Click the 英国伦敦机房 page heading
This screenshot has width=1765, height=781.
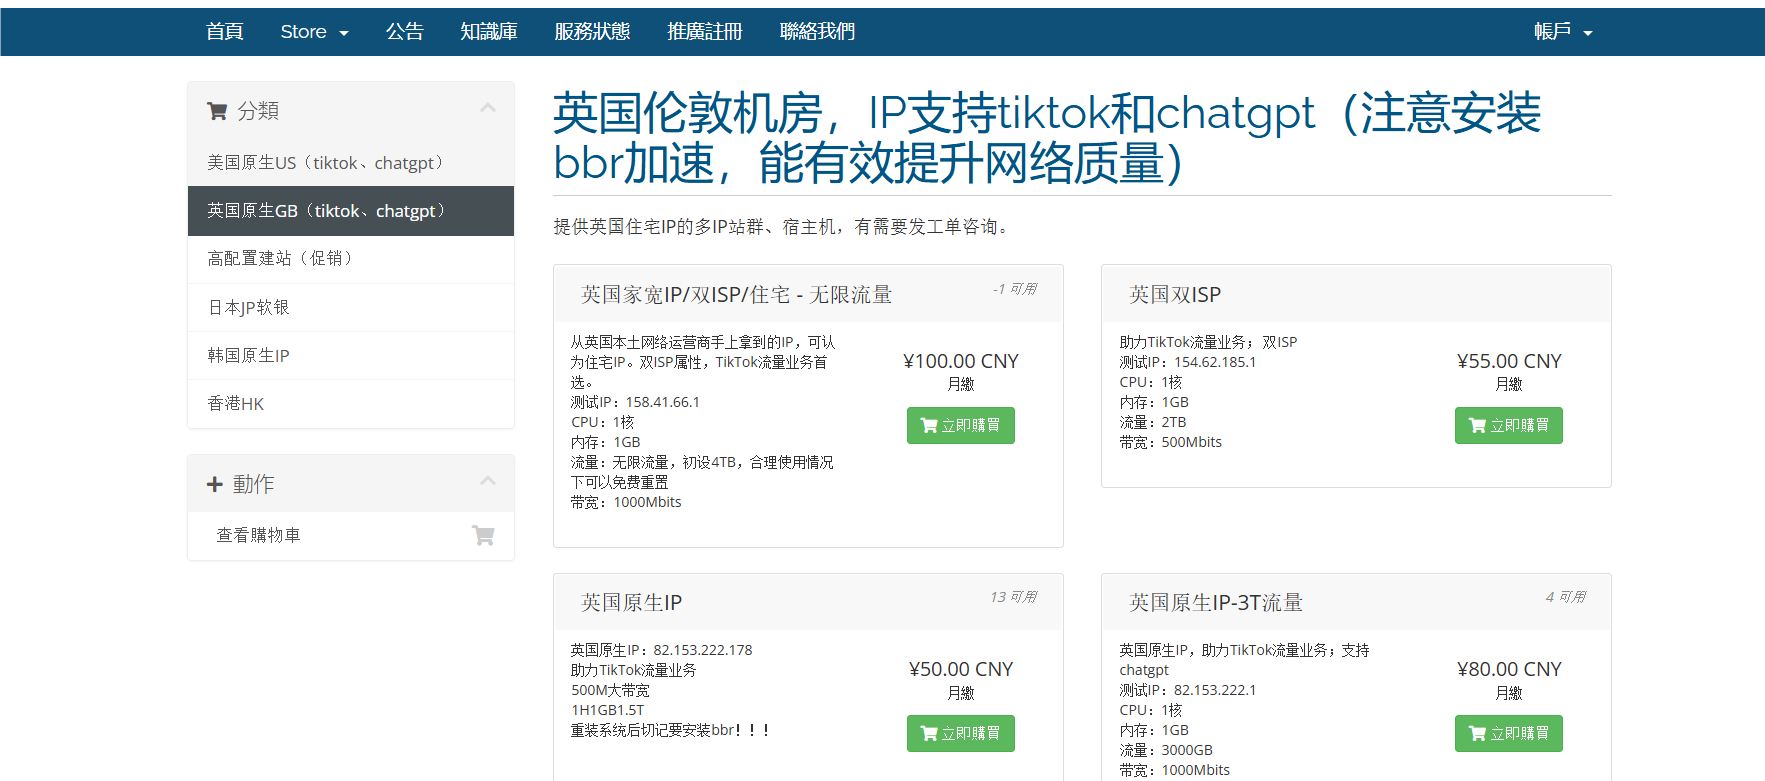tap(1047, 138)
